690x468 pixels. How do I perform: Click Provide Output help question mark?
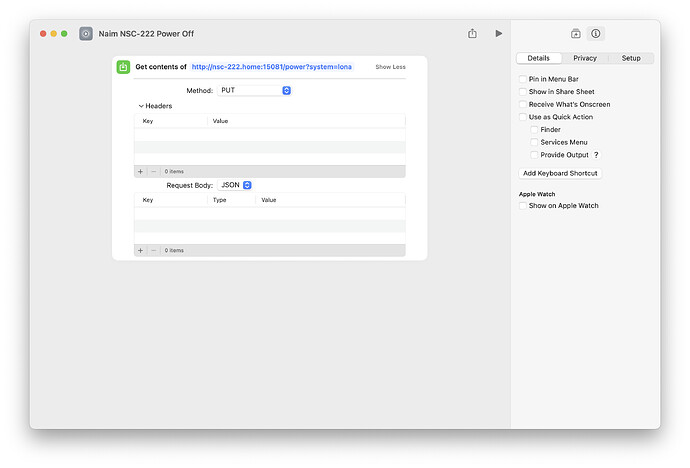(597, 155)
